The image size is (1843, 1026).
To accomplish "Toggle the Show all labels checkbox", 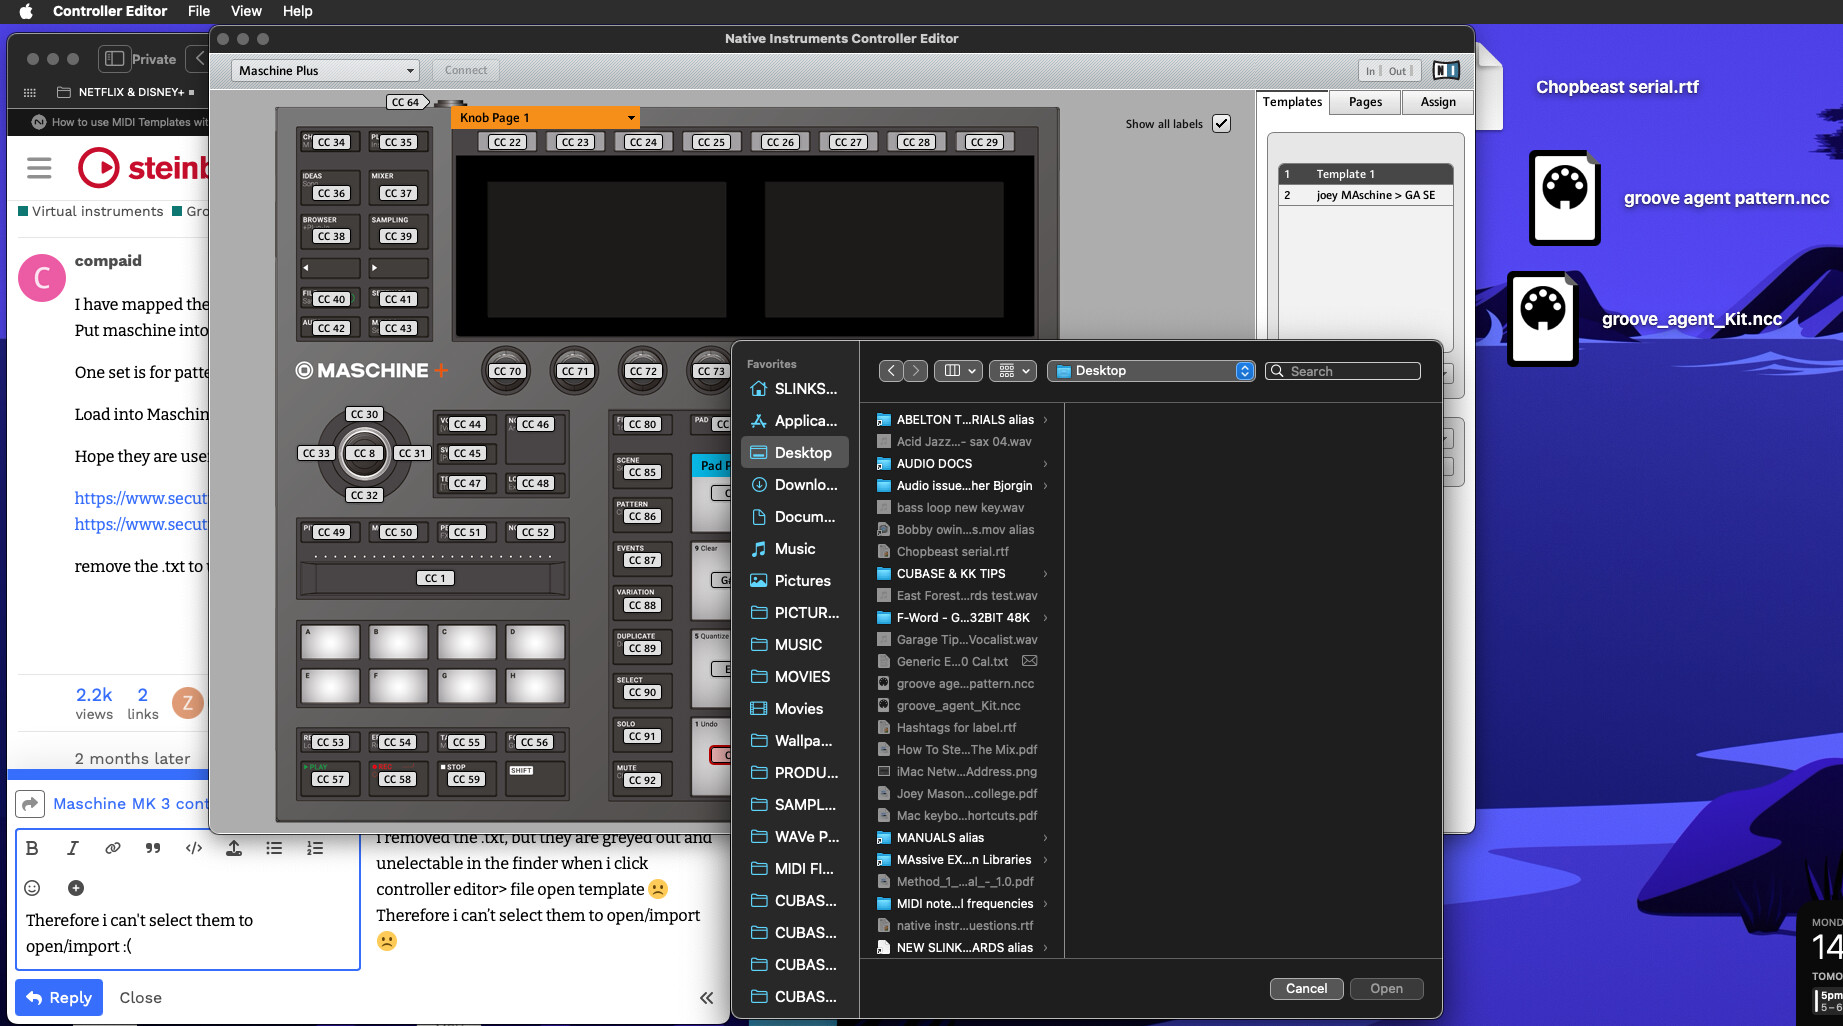I will point(1221,124).
